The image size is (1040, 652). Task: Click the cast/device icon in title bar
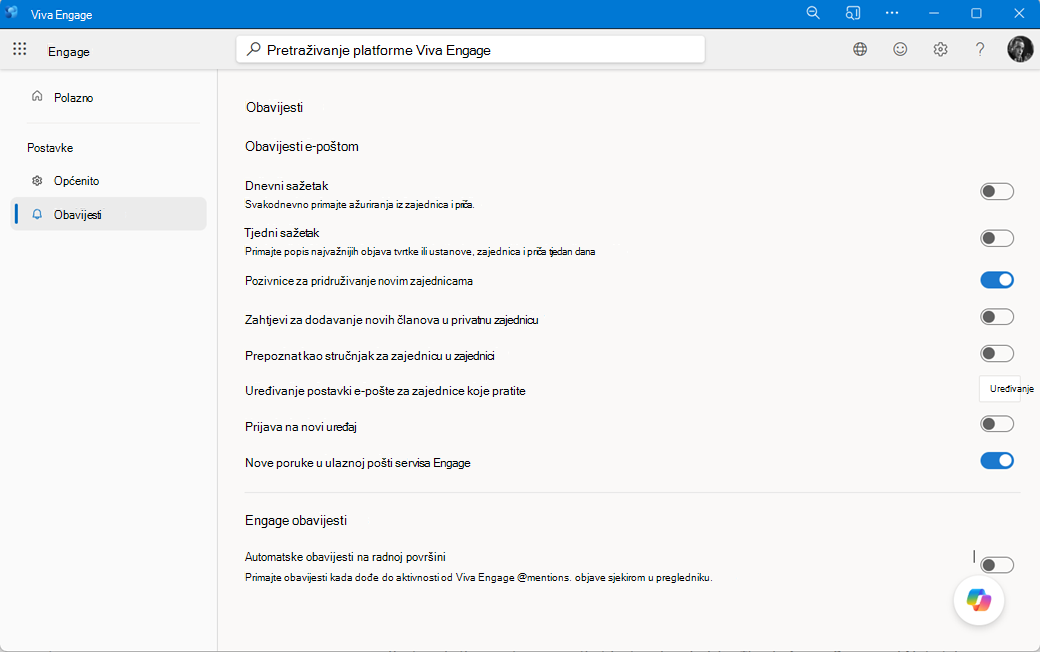click(853, 13)
